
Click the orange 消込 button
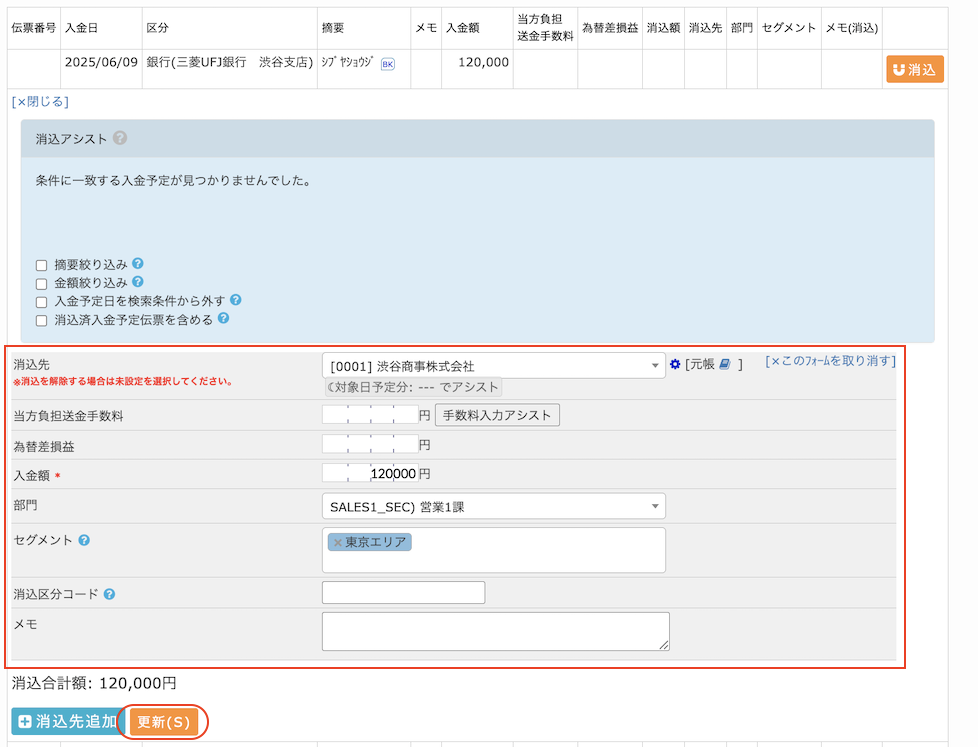click(x=914, y=68)
